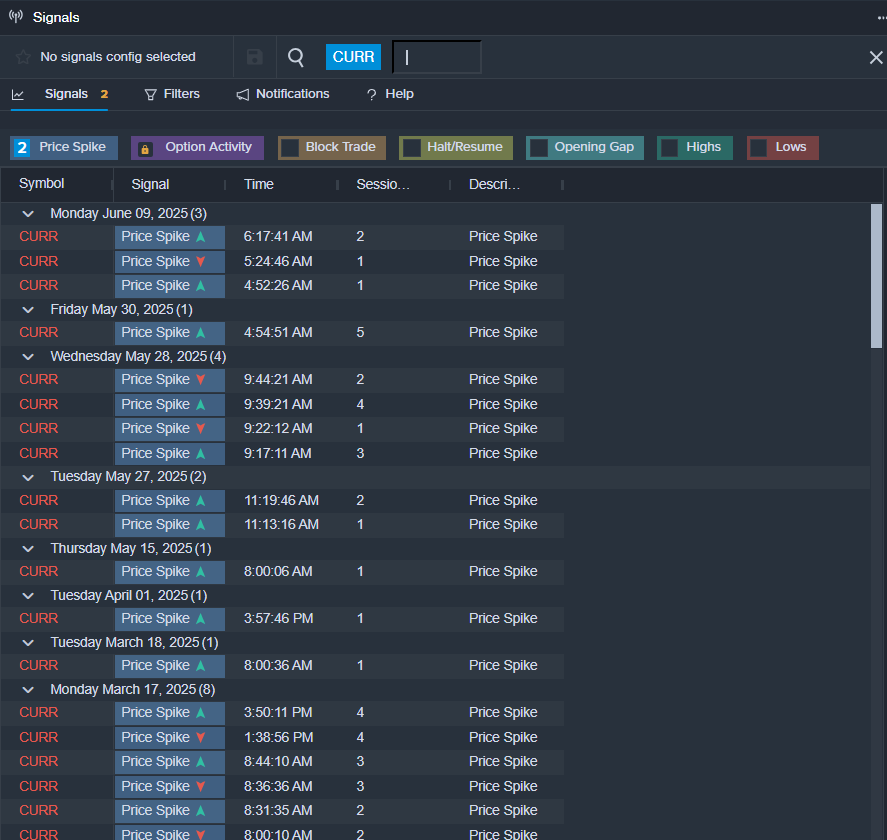Viewport: 887px width, 840px height.
Task: Click the 8:00:06 AM time cell
Action: [x=278, y=572]
